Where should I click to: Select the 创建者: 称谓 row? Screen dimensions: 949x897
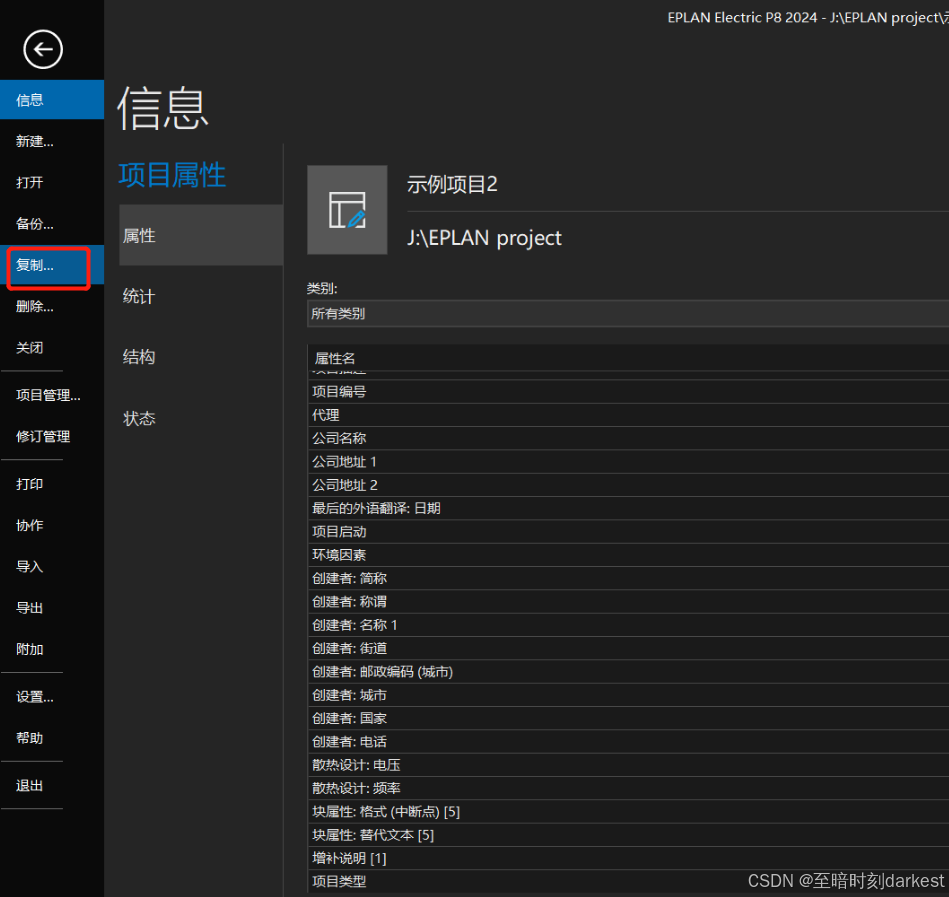(628, 602)
